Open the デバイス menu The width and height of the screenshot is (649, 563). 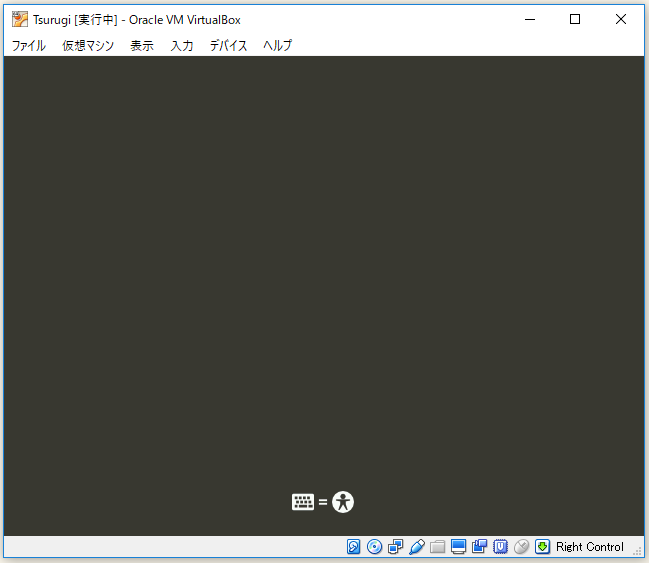[228, 45]
